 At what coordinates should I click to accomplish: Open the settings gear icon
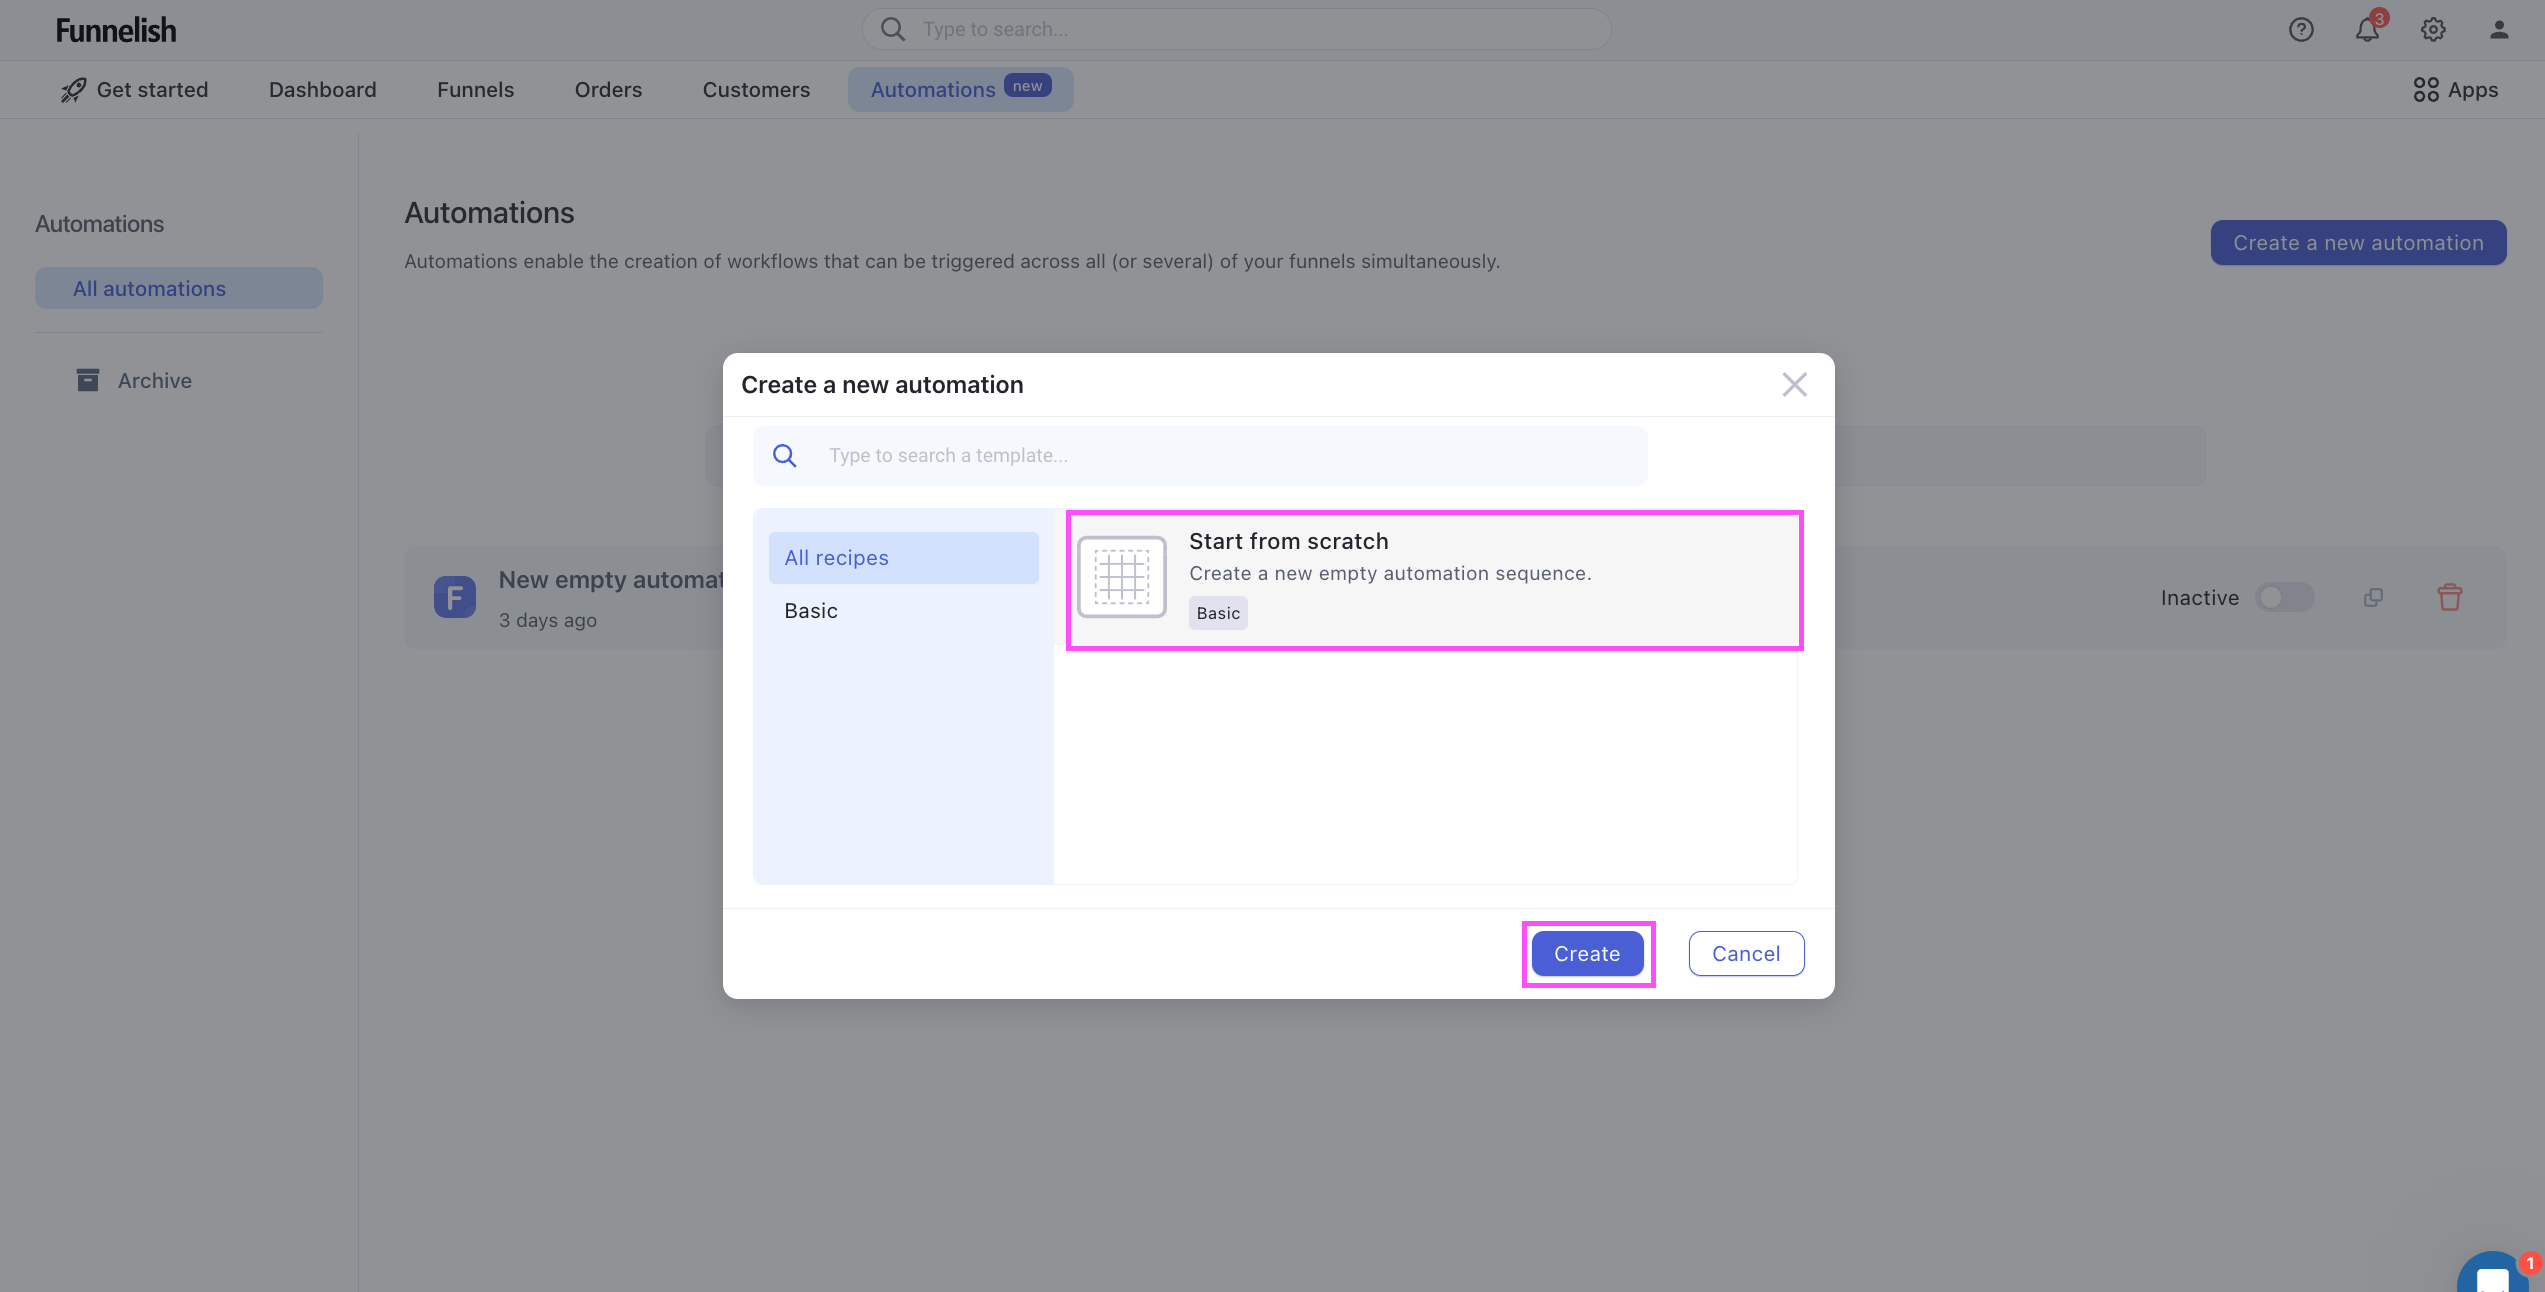tap(2433, 30)
